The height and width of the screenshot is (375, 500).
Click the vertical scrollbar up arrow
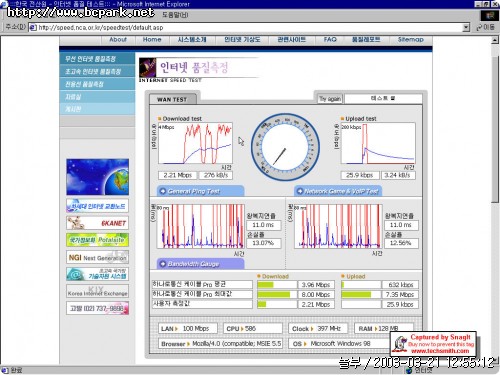pos(495,40)
